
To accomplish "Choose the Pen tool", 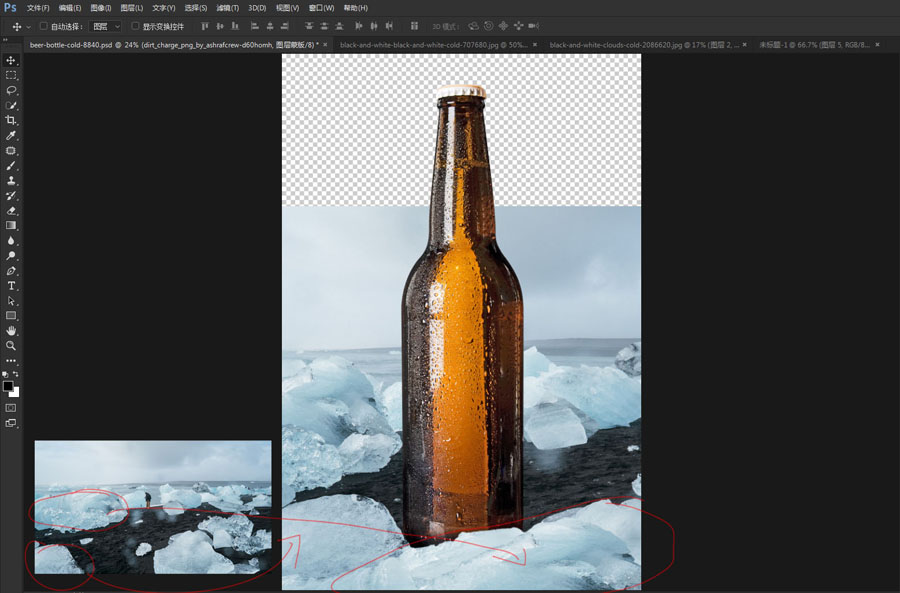I will (12, 271).
